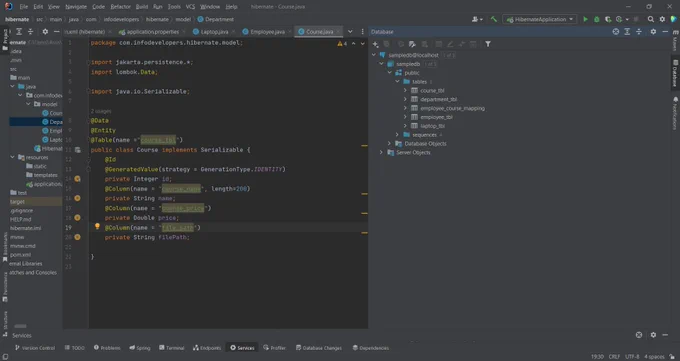Hide the Database tool window
This screenshot has width=680, height=361.
[x=665, y=32]
